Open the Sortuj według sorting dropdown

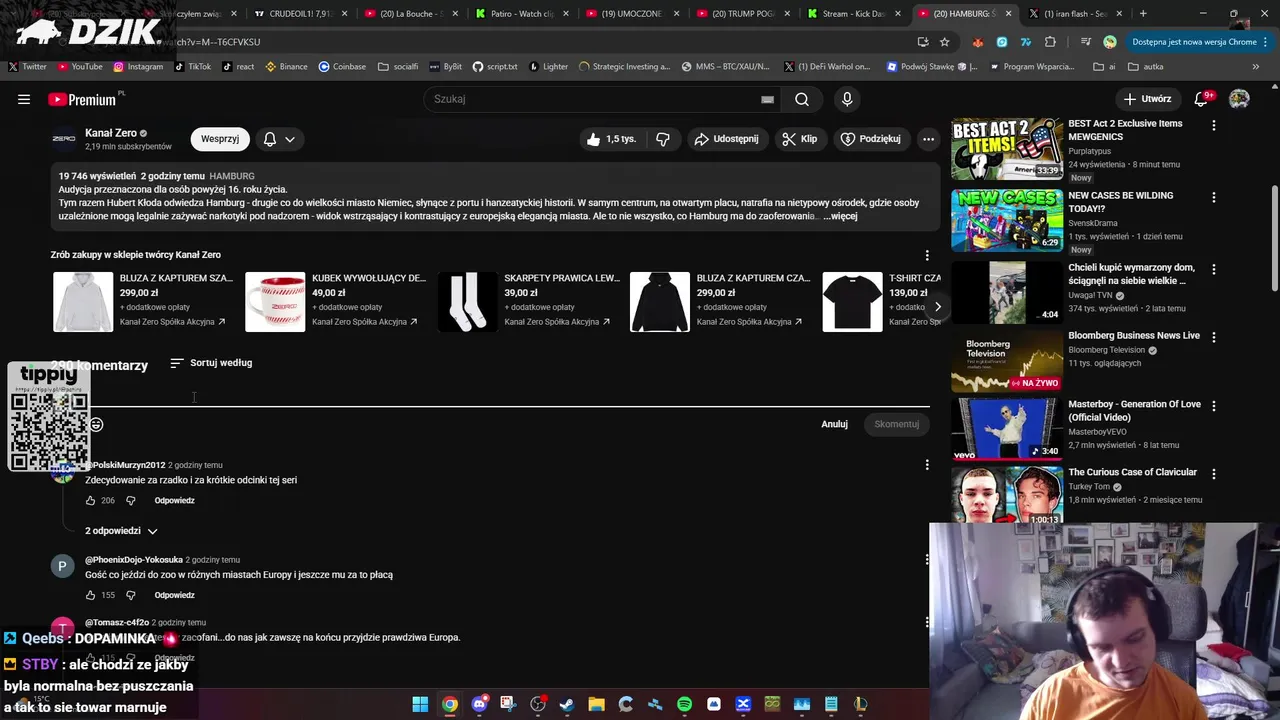[x=211, y=363]
